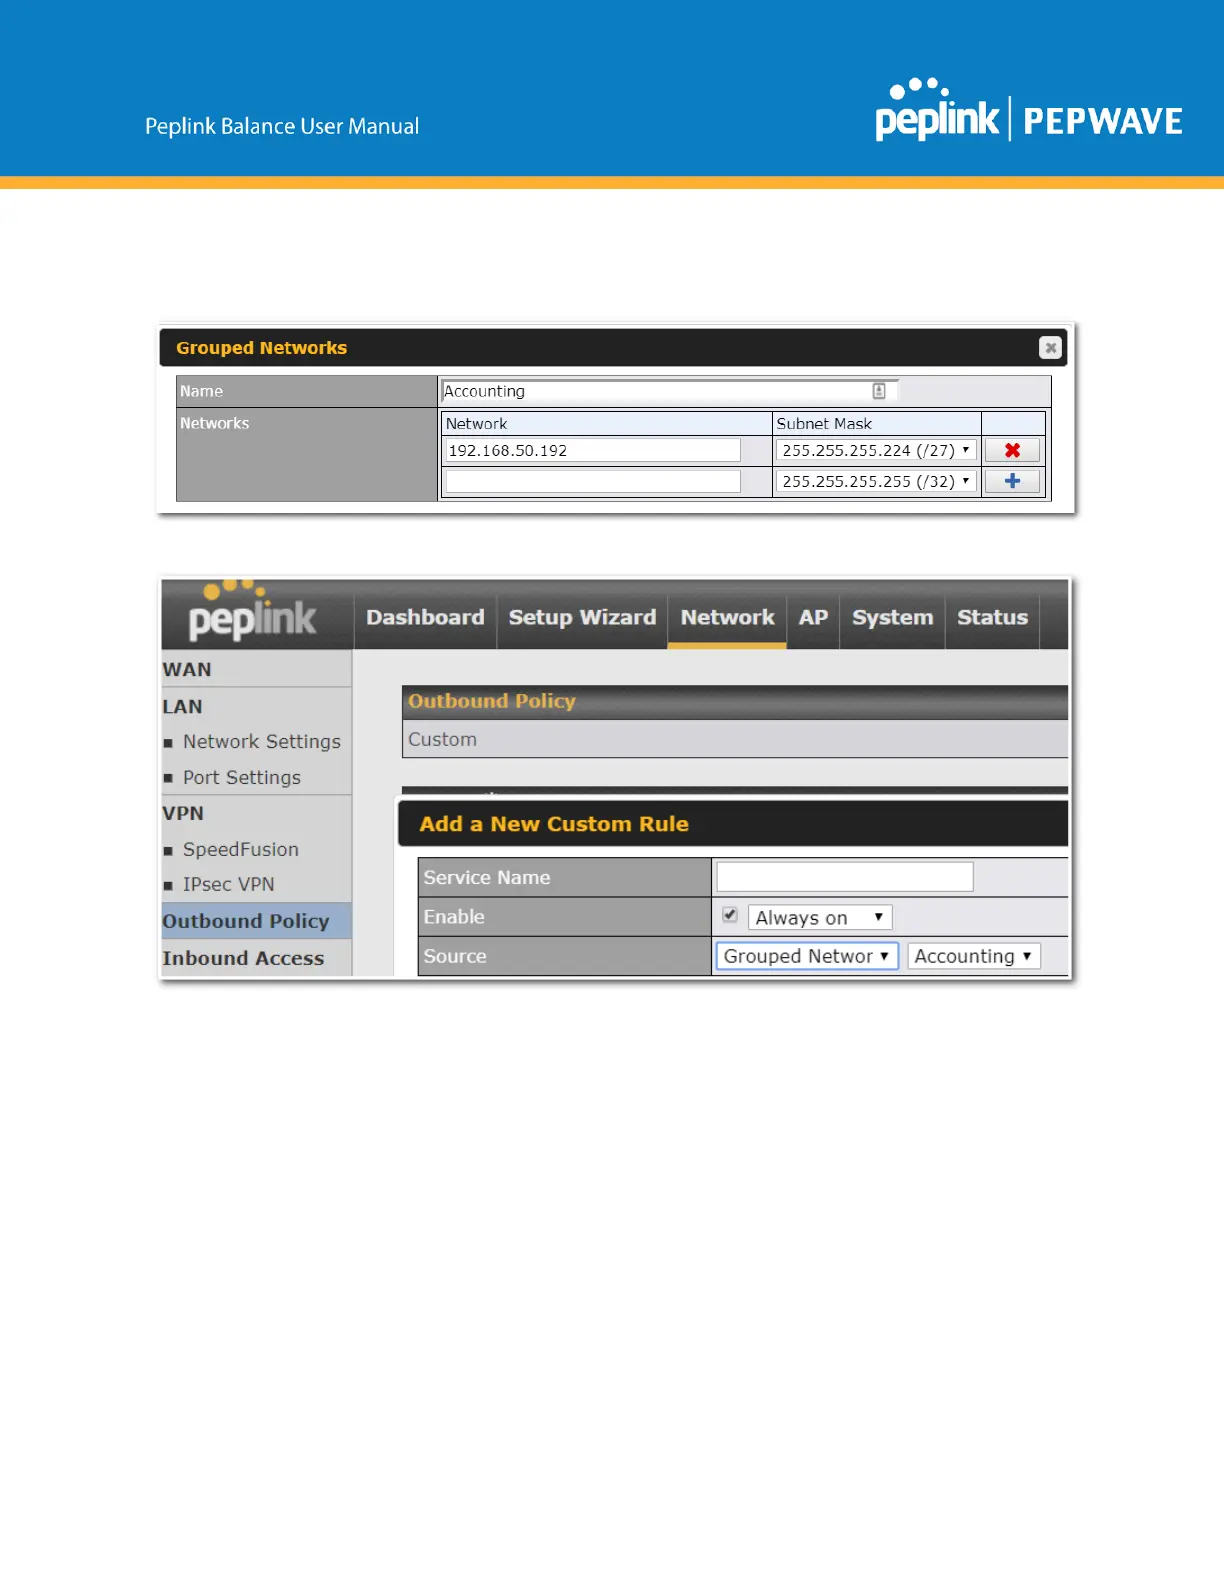
Task: Click the Grouped Networks dialog title
Action: [x=261, y=347]
